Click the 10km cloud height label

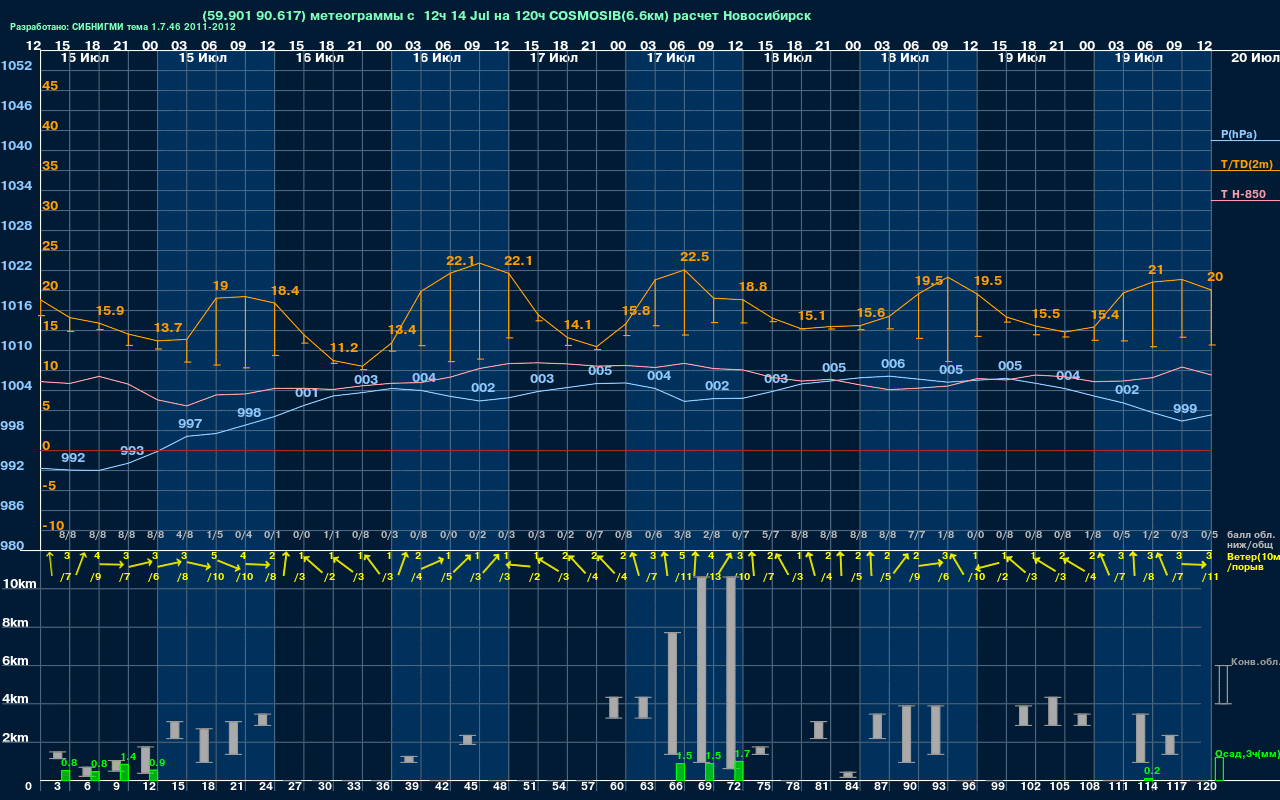tap(19, 584)
